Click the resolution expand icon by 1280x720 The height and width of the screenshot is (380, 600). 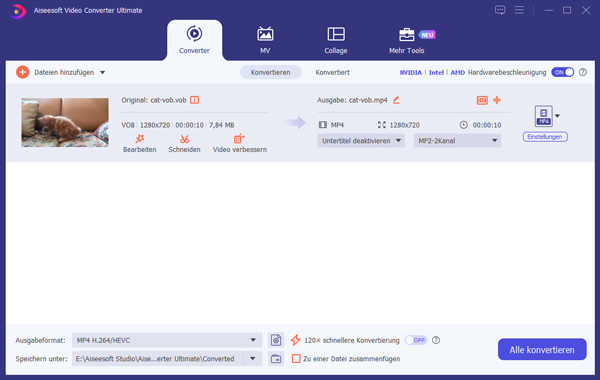pyautogui.click(x=382, y=125)
